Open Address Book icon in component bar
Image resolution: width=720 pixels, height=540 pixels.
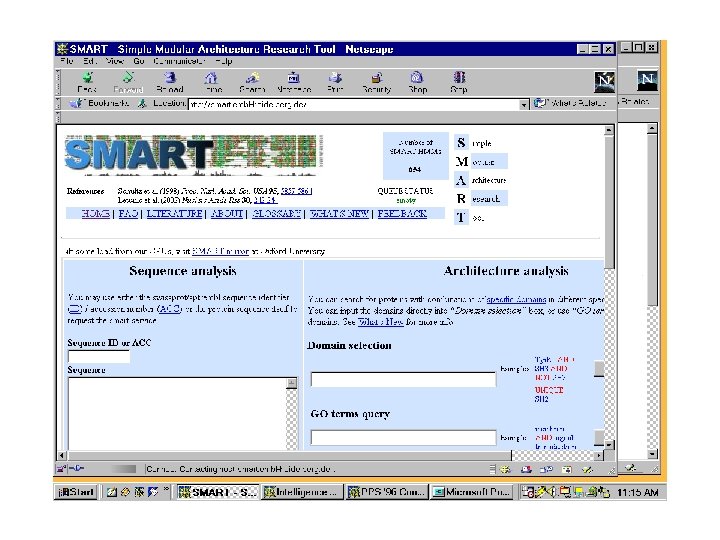coord(567,469)
